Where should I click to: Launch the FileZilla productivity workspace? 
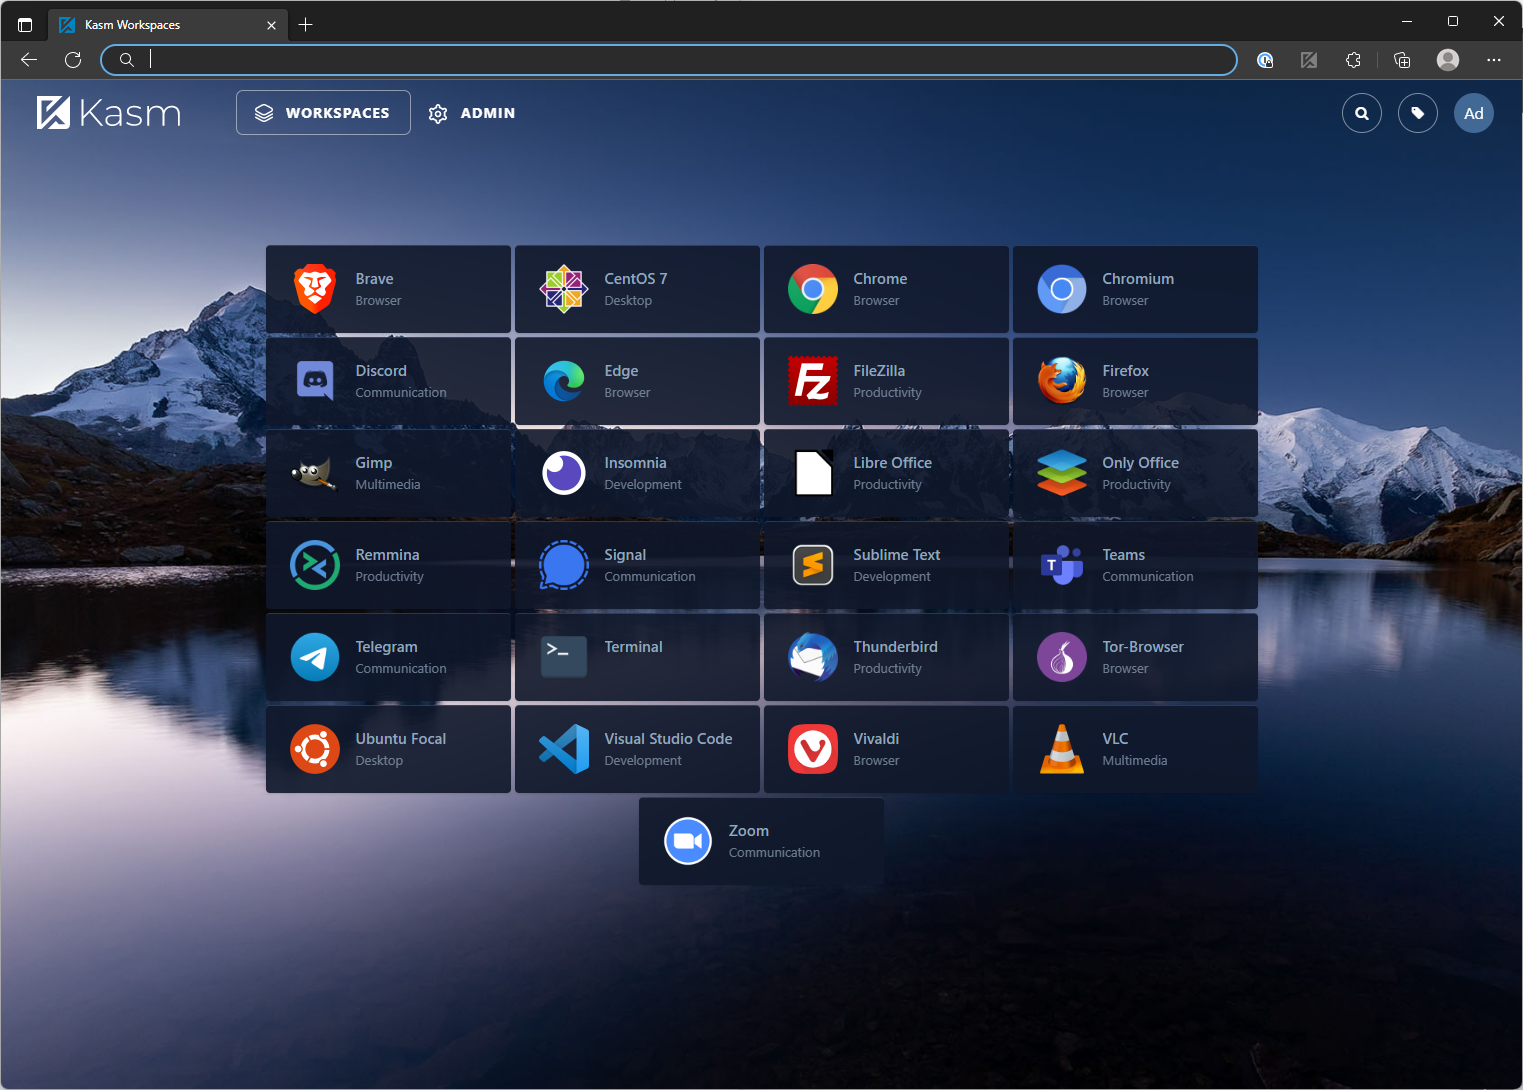[x=886, y=381]
